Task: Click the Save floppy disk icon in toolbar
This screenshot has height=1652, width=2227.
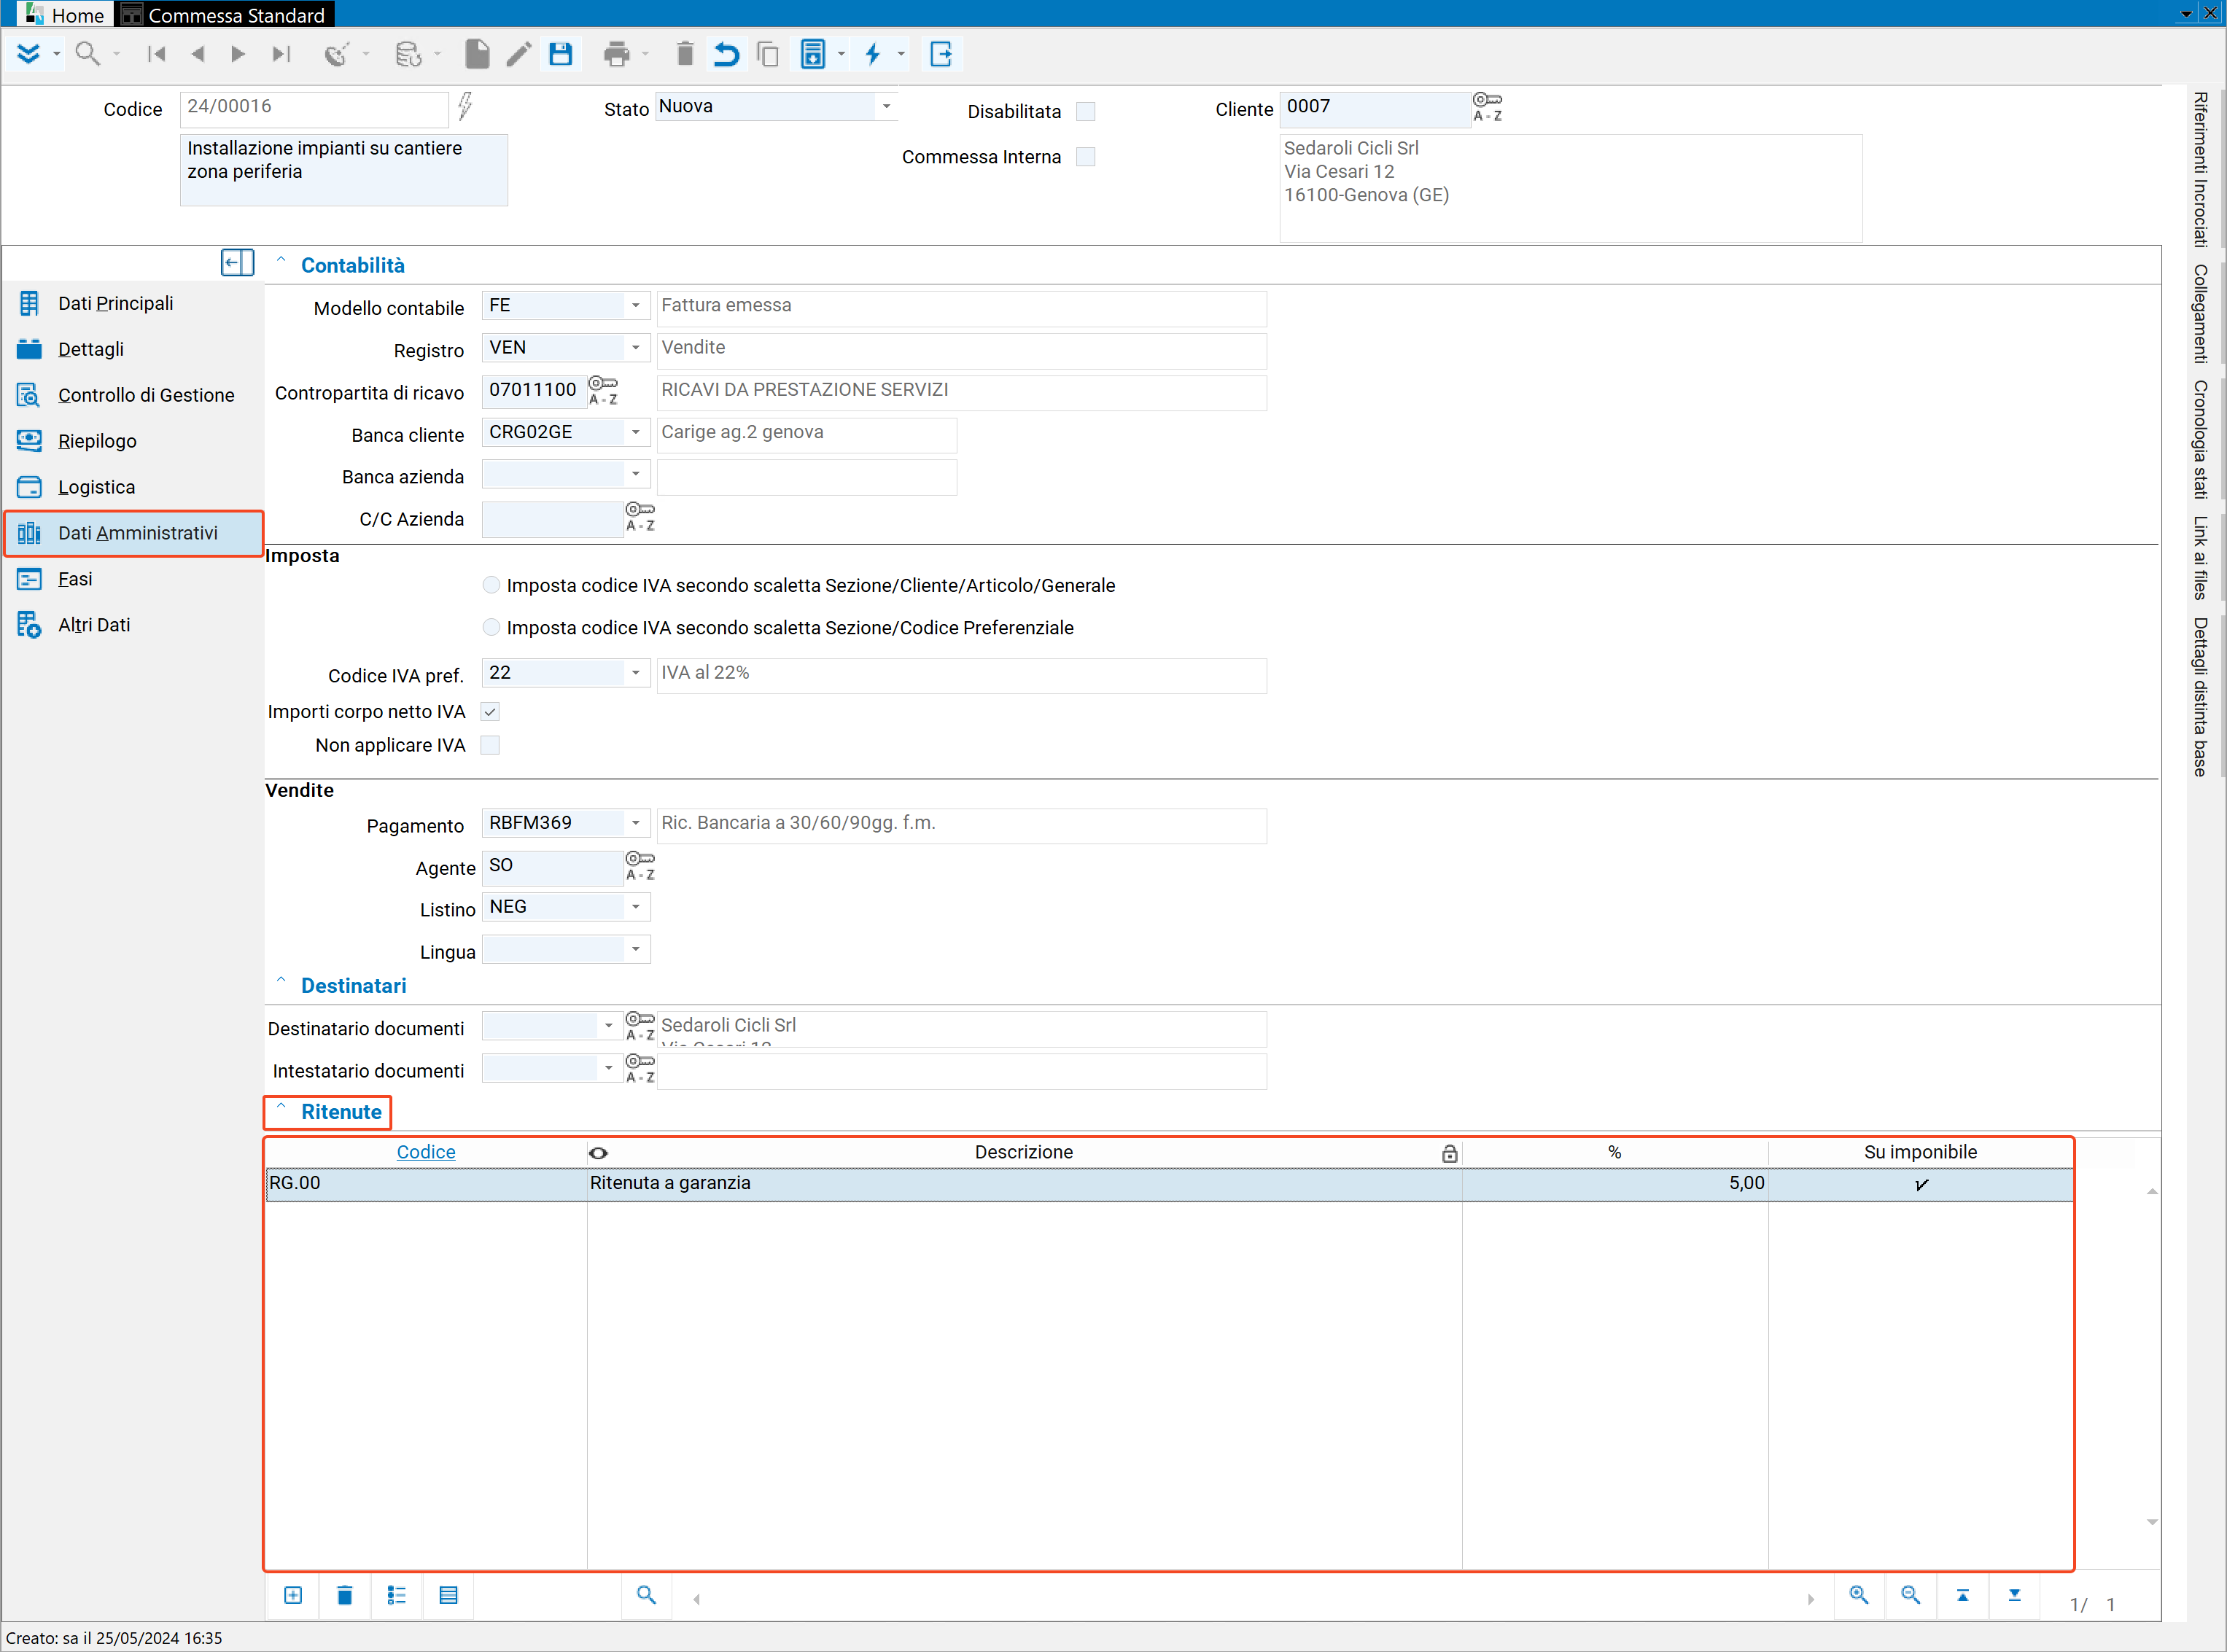Action: pyautogui.click(x=561, y=54)
